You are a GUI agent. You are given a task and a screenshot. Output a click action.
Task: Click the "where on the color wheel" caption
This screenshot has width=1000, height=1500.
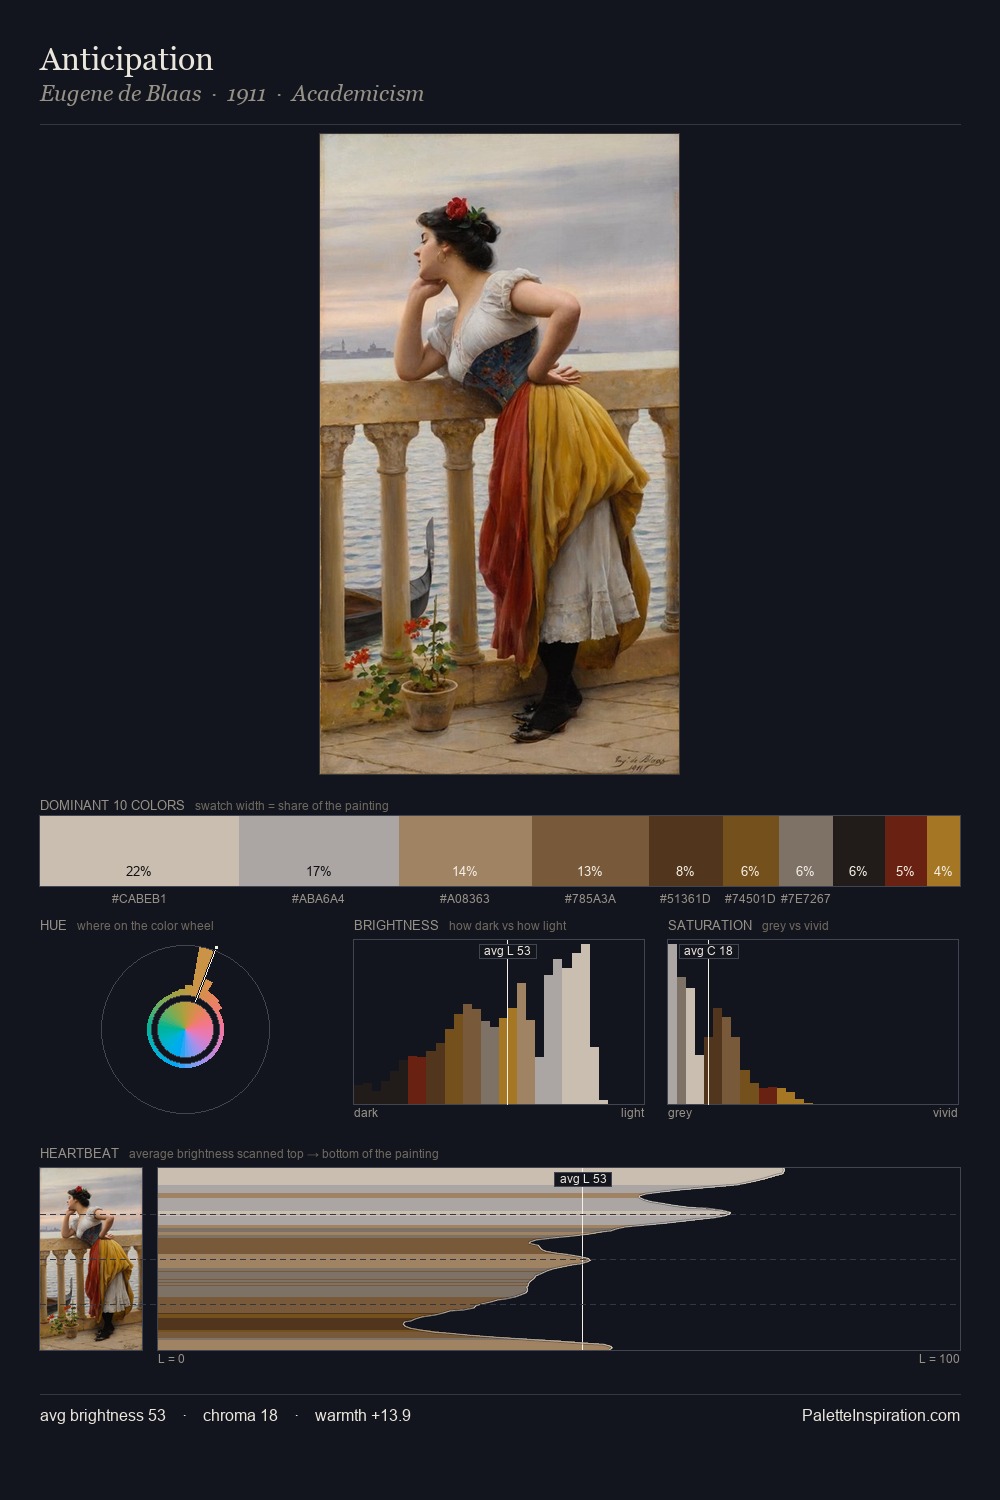pos(145,926)
